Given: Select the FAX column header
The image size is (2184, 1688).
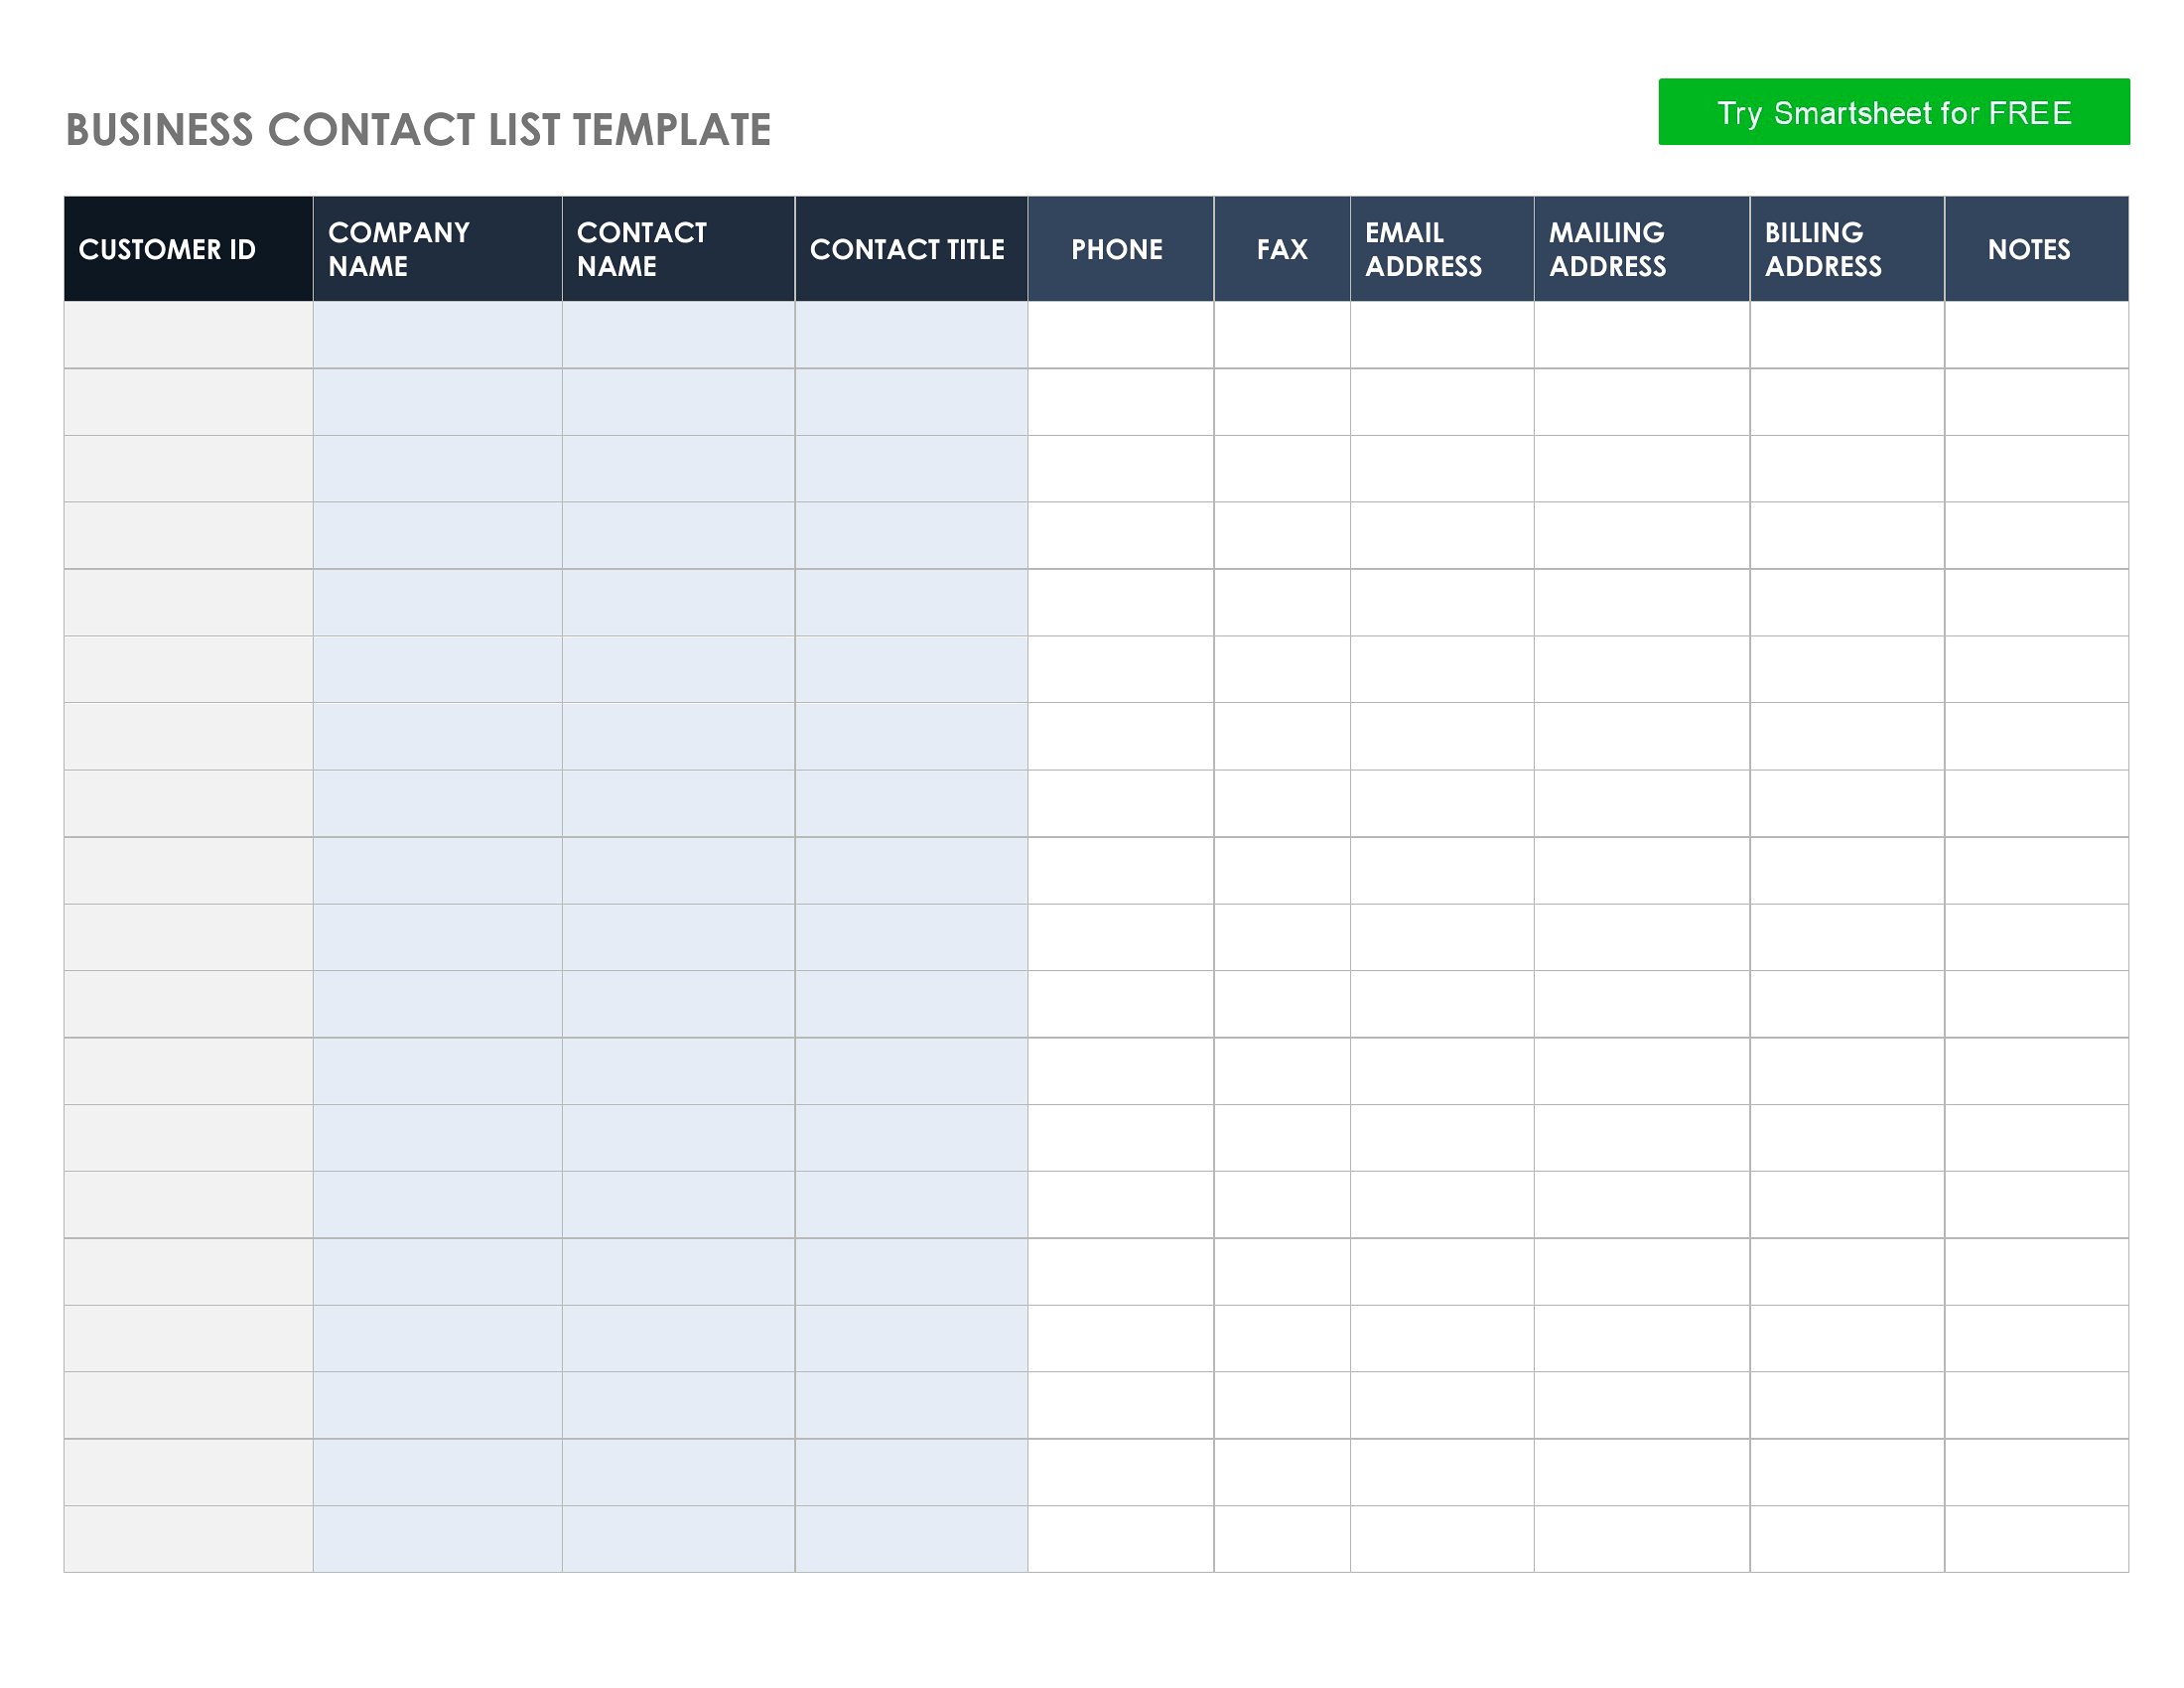Looking at the screenshot, I should pyautogui.click(x=1282, y=249).
